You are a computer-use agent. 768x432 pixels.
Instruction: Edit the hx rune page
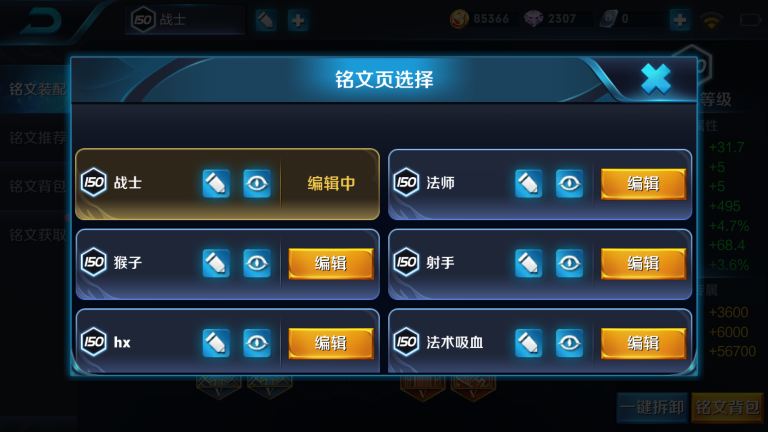[x=331, y=343]
